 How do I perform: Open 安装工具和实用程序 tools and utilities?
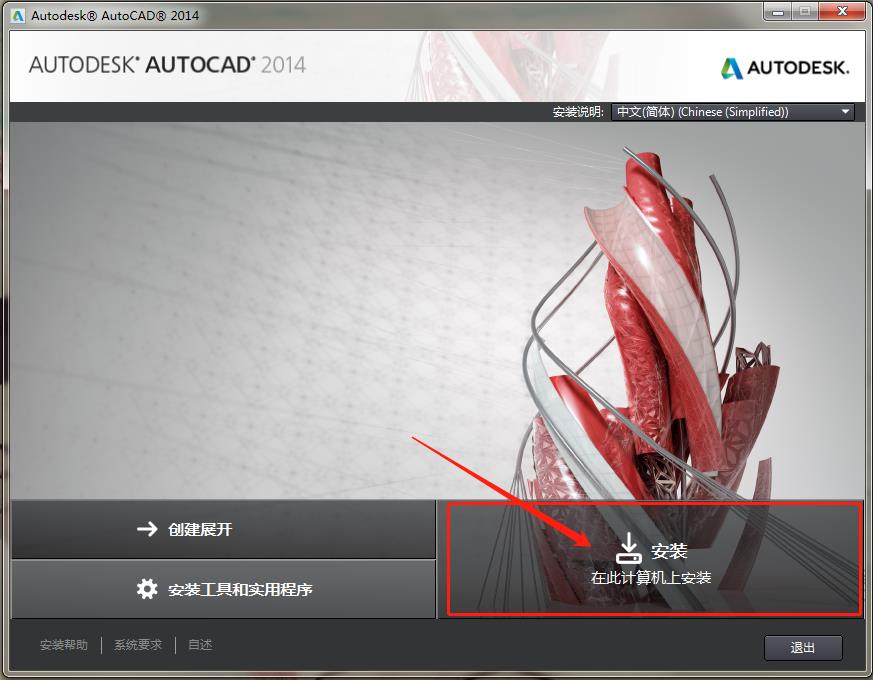[223, 589]
